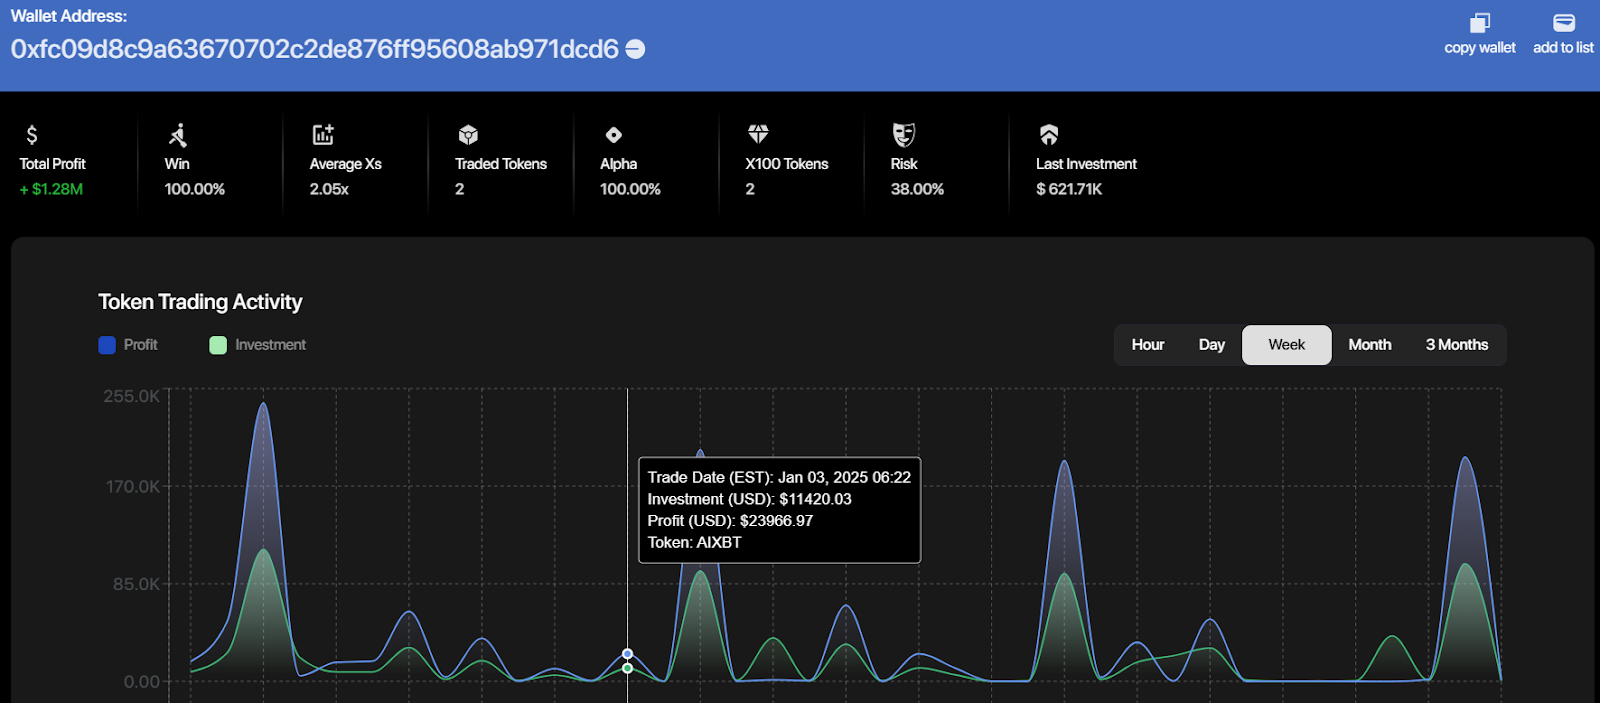
Task: Click the wallet address text
Action: pyautogui.click(x=315, y=49)
